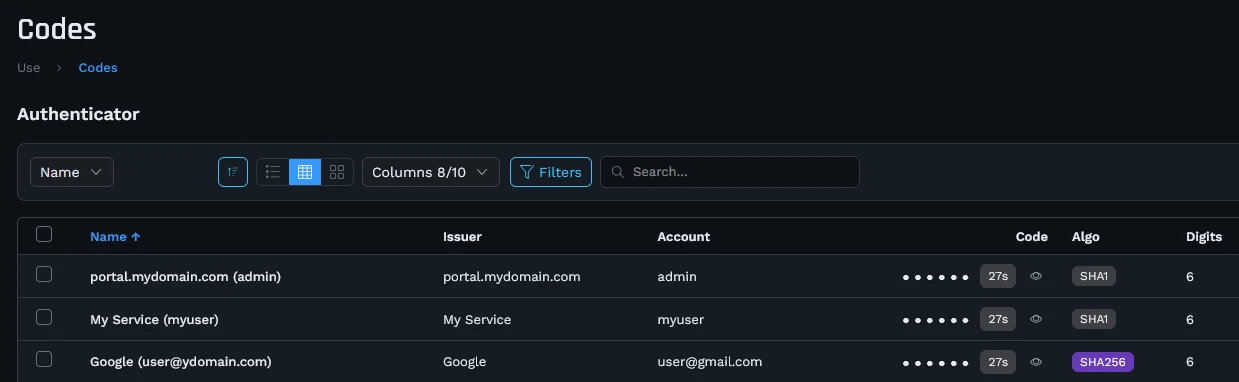Select the Google row checkbox
Screen dimensions: 1239x382
click(x=44, y=359)
